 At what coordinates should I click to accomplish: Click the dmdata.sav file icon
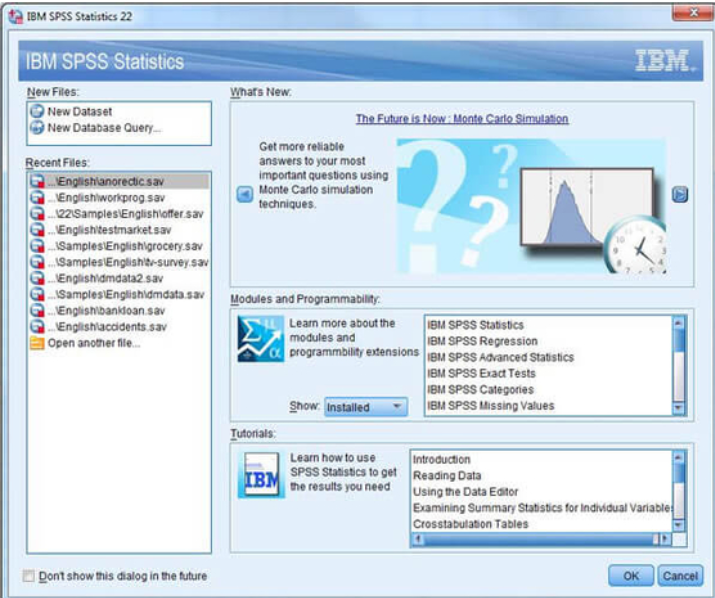point(37,295)
